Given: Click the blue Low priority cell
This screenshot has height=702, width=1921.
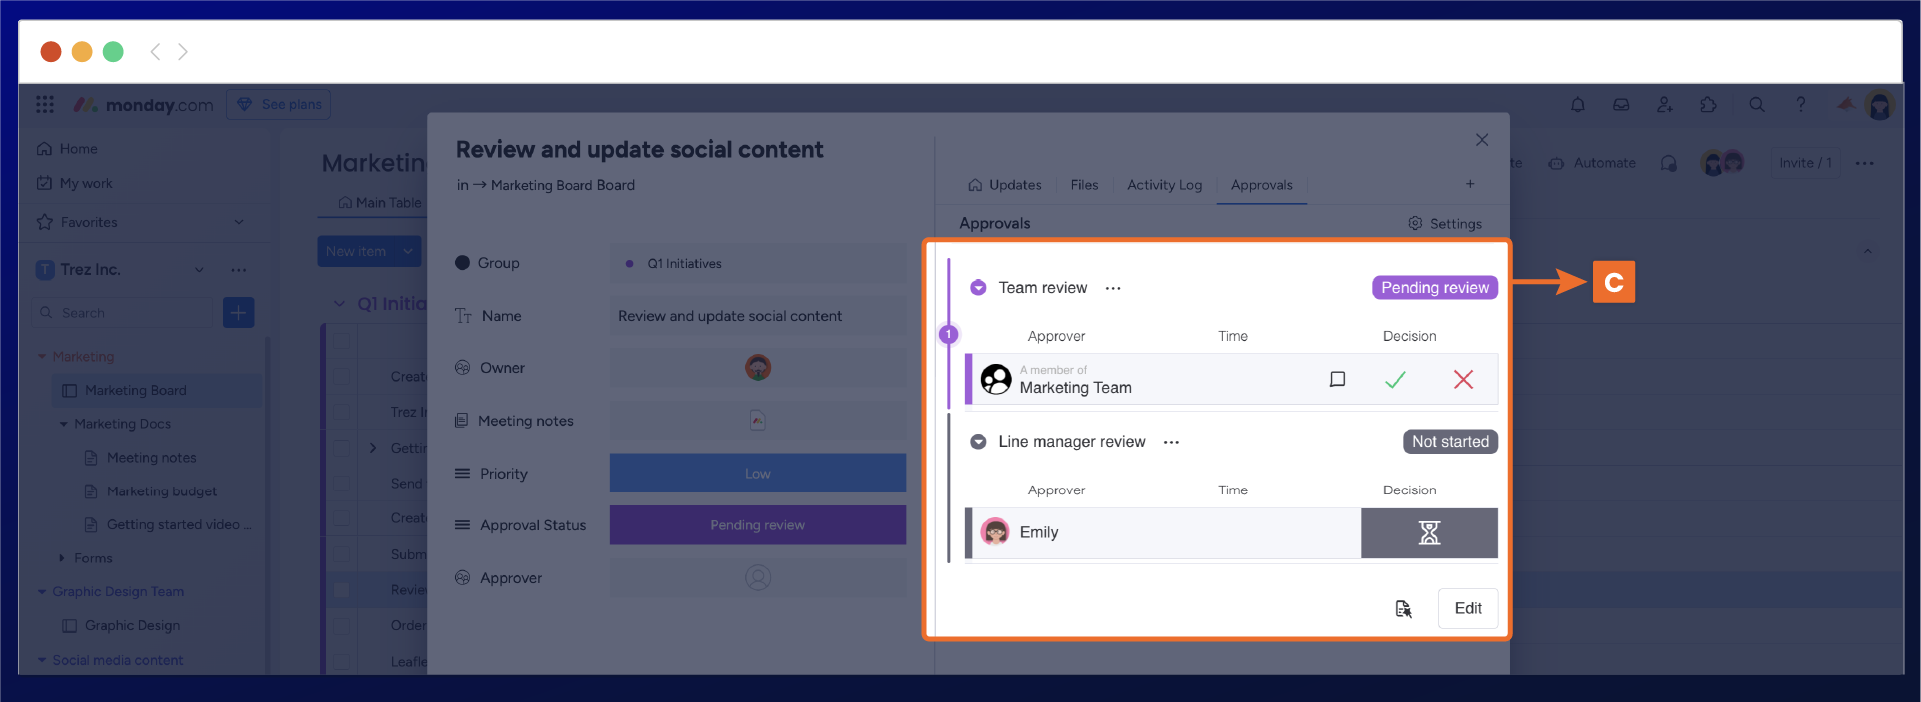Looking at the screenshot, I should (x=757, y=474).
